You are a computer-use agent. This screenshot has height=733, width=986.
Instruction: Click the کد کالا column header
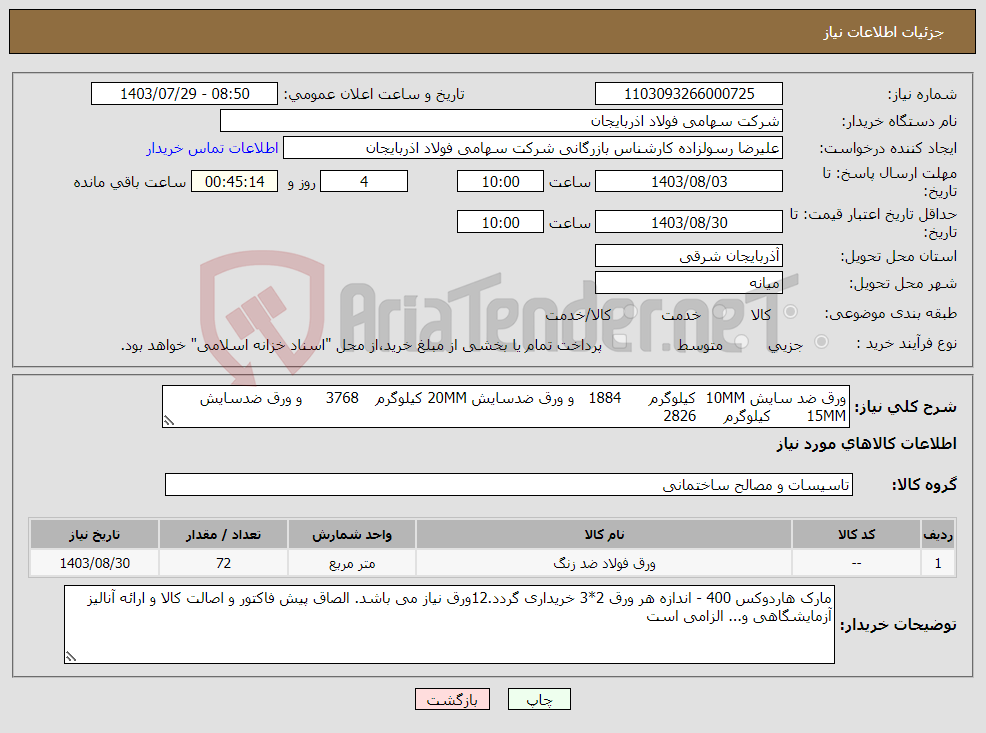click(x=856, y=534)
